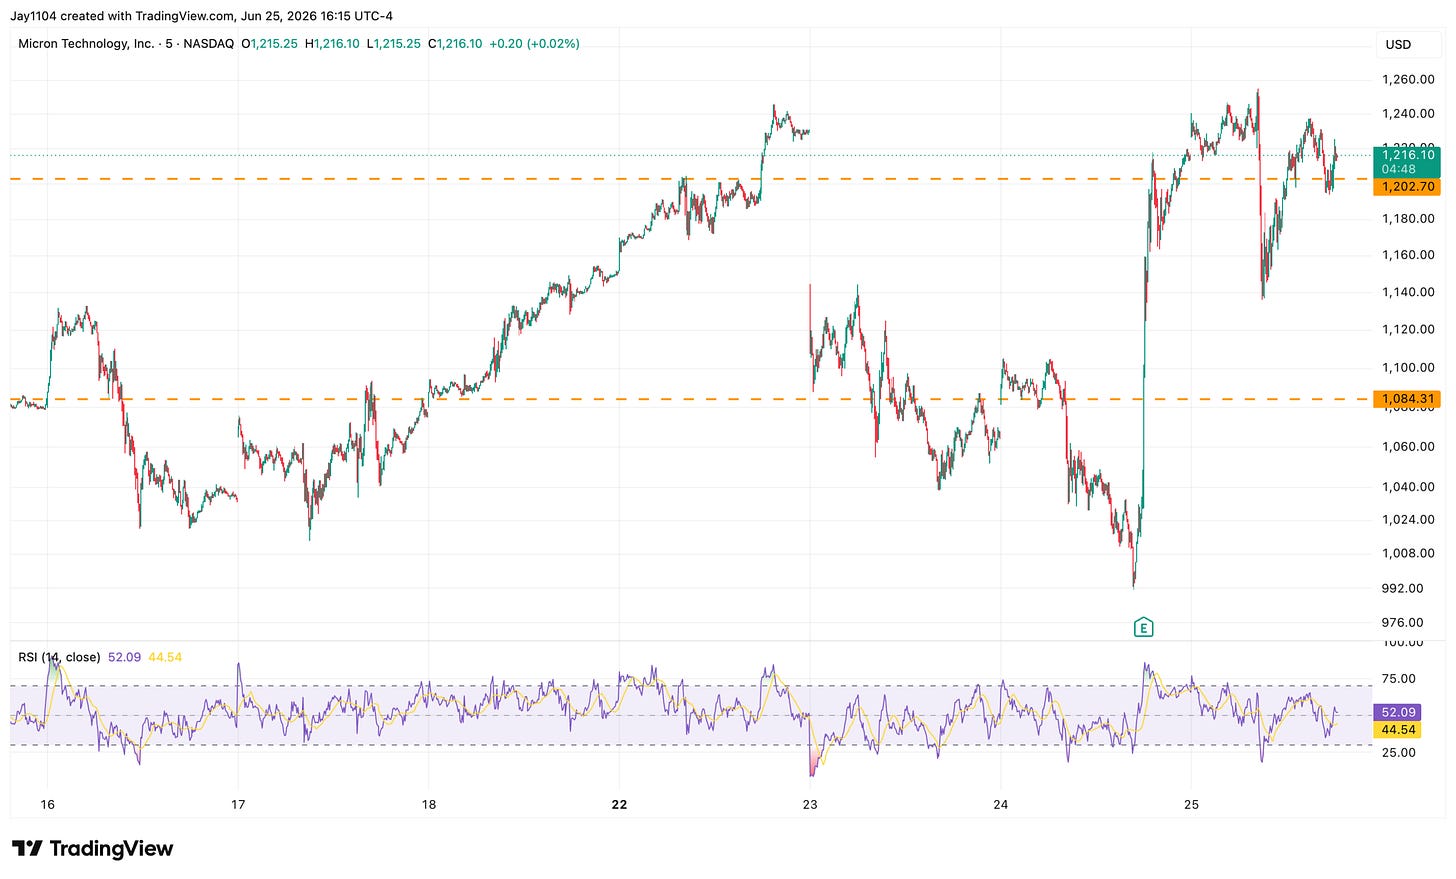Image resolution: width=1456 pixels, height=879 pixels.
Task: Click the 25.00 RSI axis label
Action: pos(1398,752)
